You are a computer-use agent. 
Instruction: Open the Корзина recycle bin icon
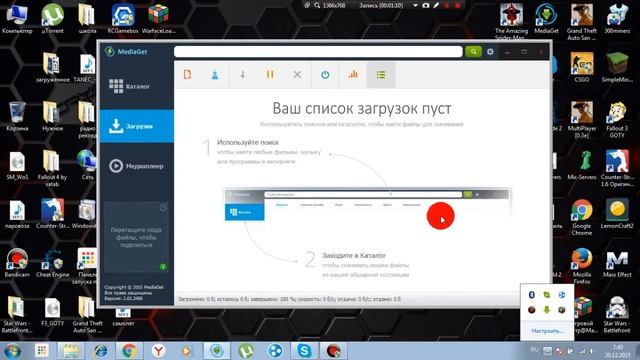point(17,116)
